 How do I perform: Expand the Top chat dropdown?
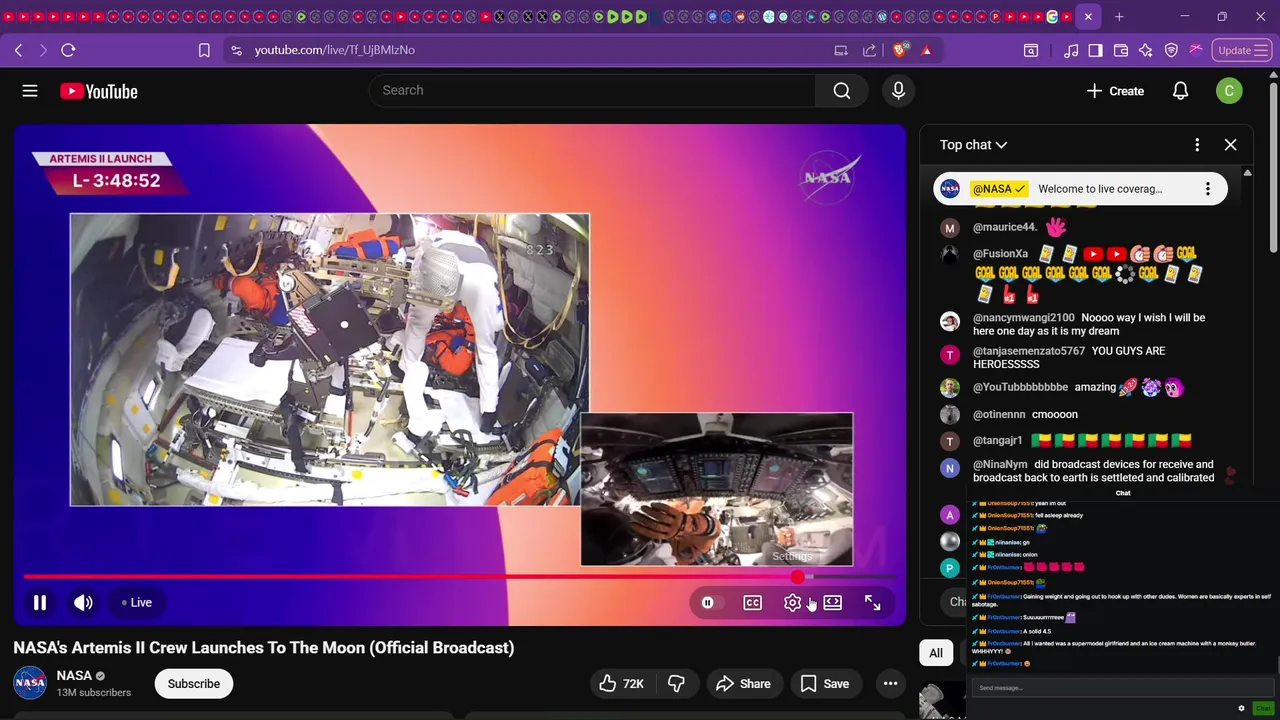[x=973, y=145]
